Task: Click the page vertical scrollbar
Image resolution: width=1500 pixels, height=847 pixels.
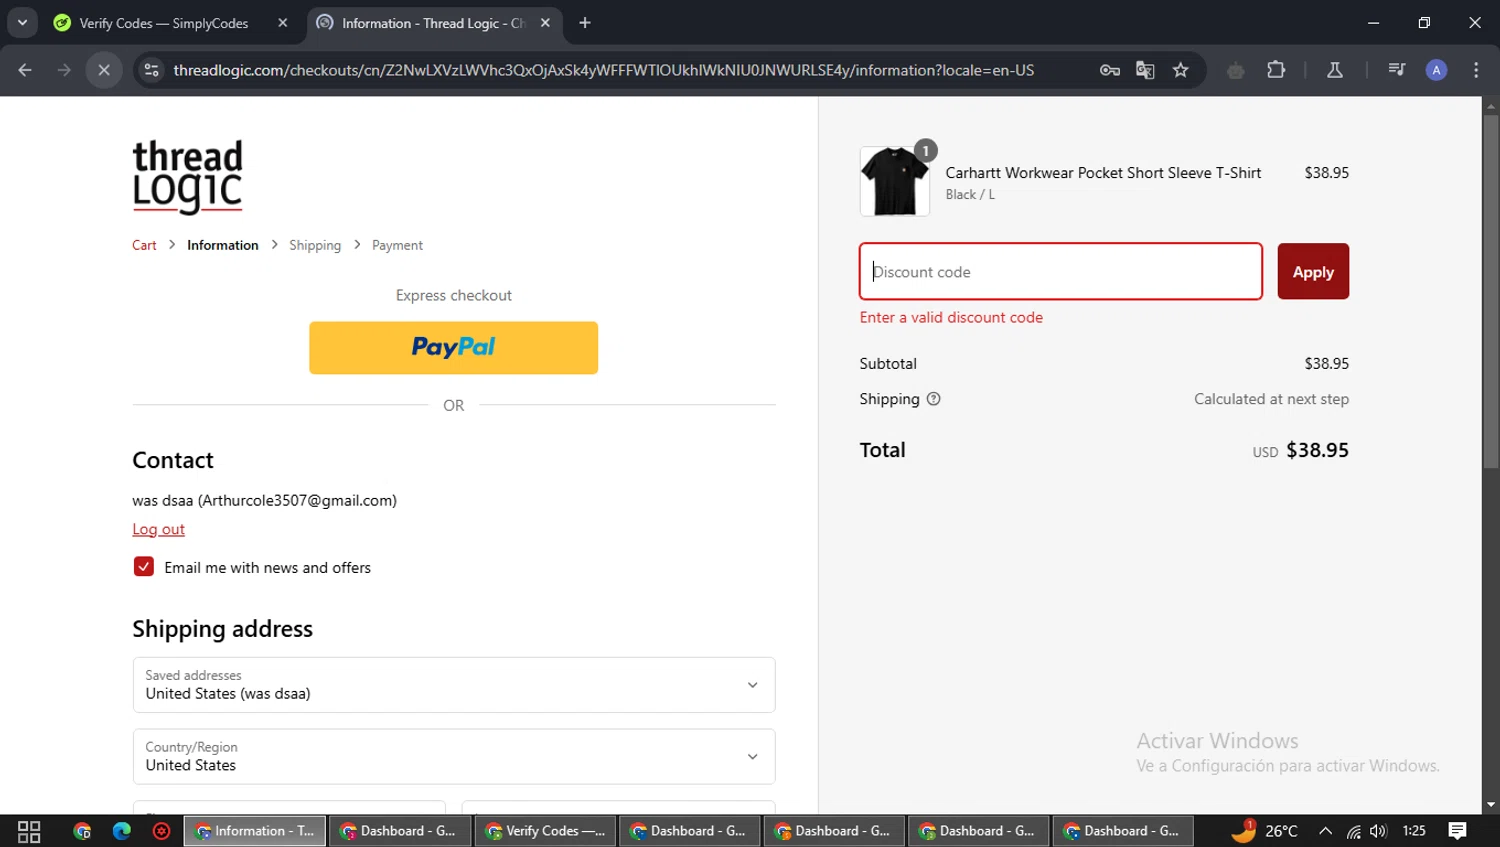Action: point(1491,290)
